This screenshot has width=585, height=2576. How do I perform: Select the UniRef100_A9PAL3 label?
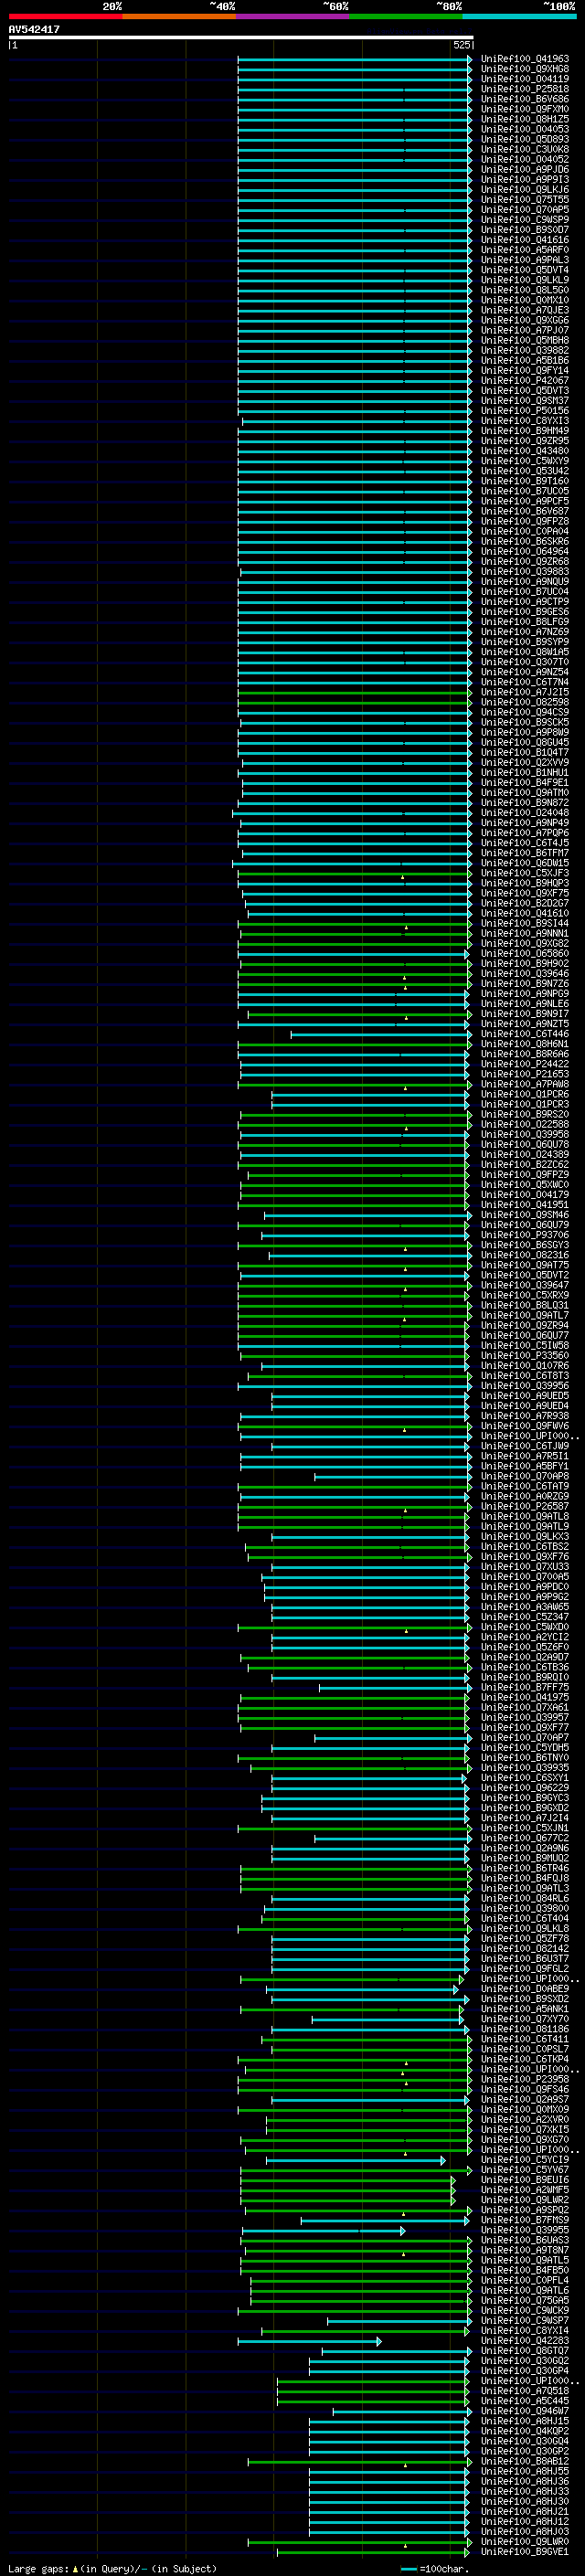click(525, 260)
